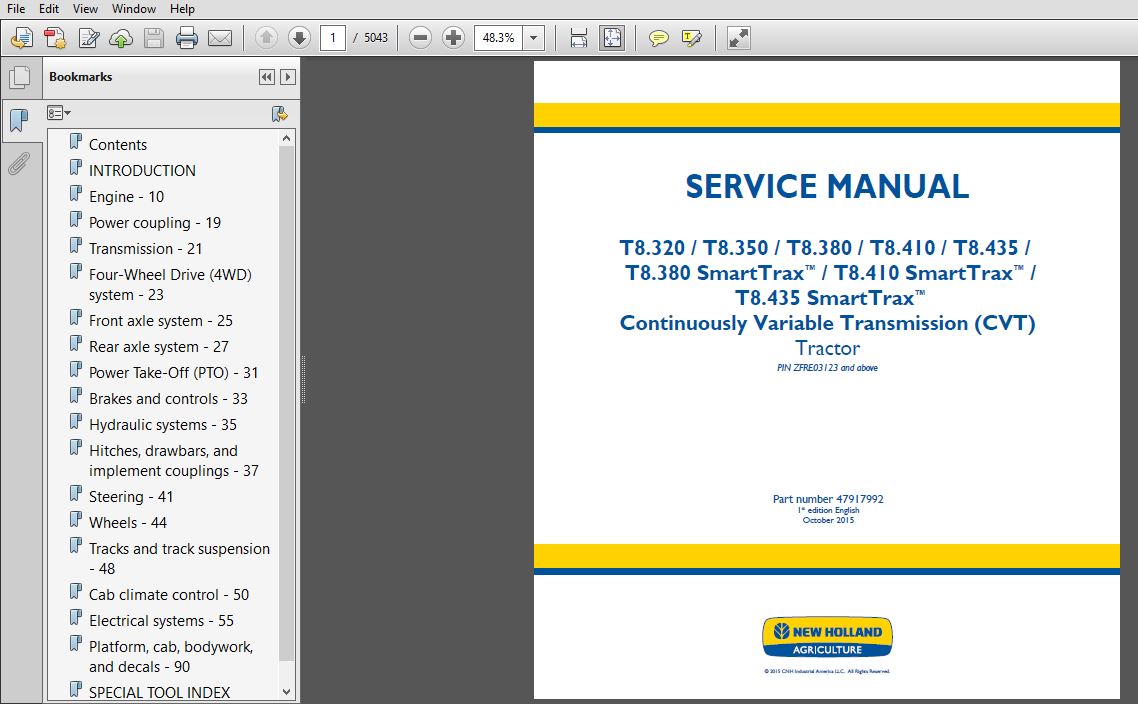The image size is (1138, 704).
Task: Go to previous page arrow
Action: (x=266, y=38)
